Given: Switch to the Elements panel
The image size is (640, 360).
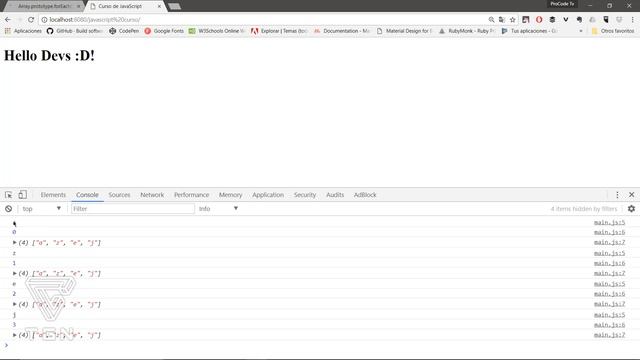Looking at the screenshot, I should [x=53, y=195].
